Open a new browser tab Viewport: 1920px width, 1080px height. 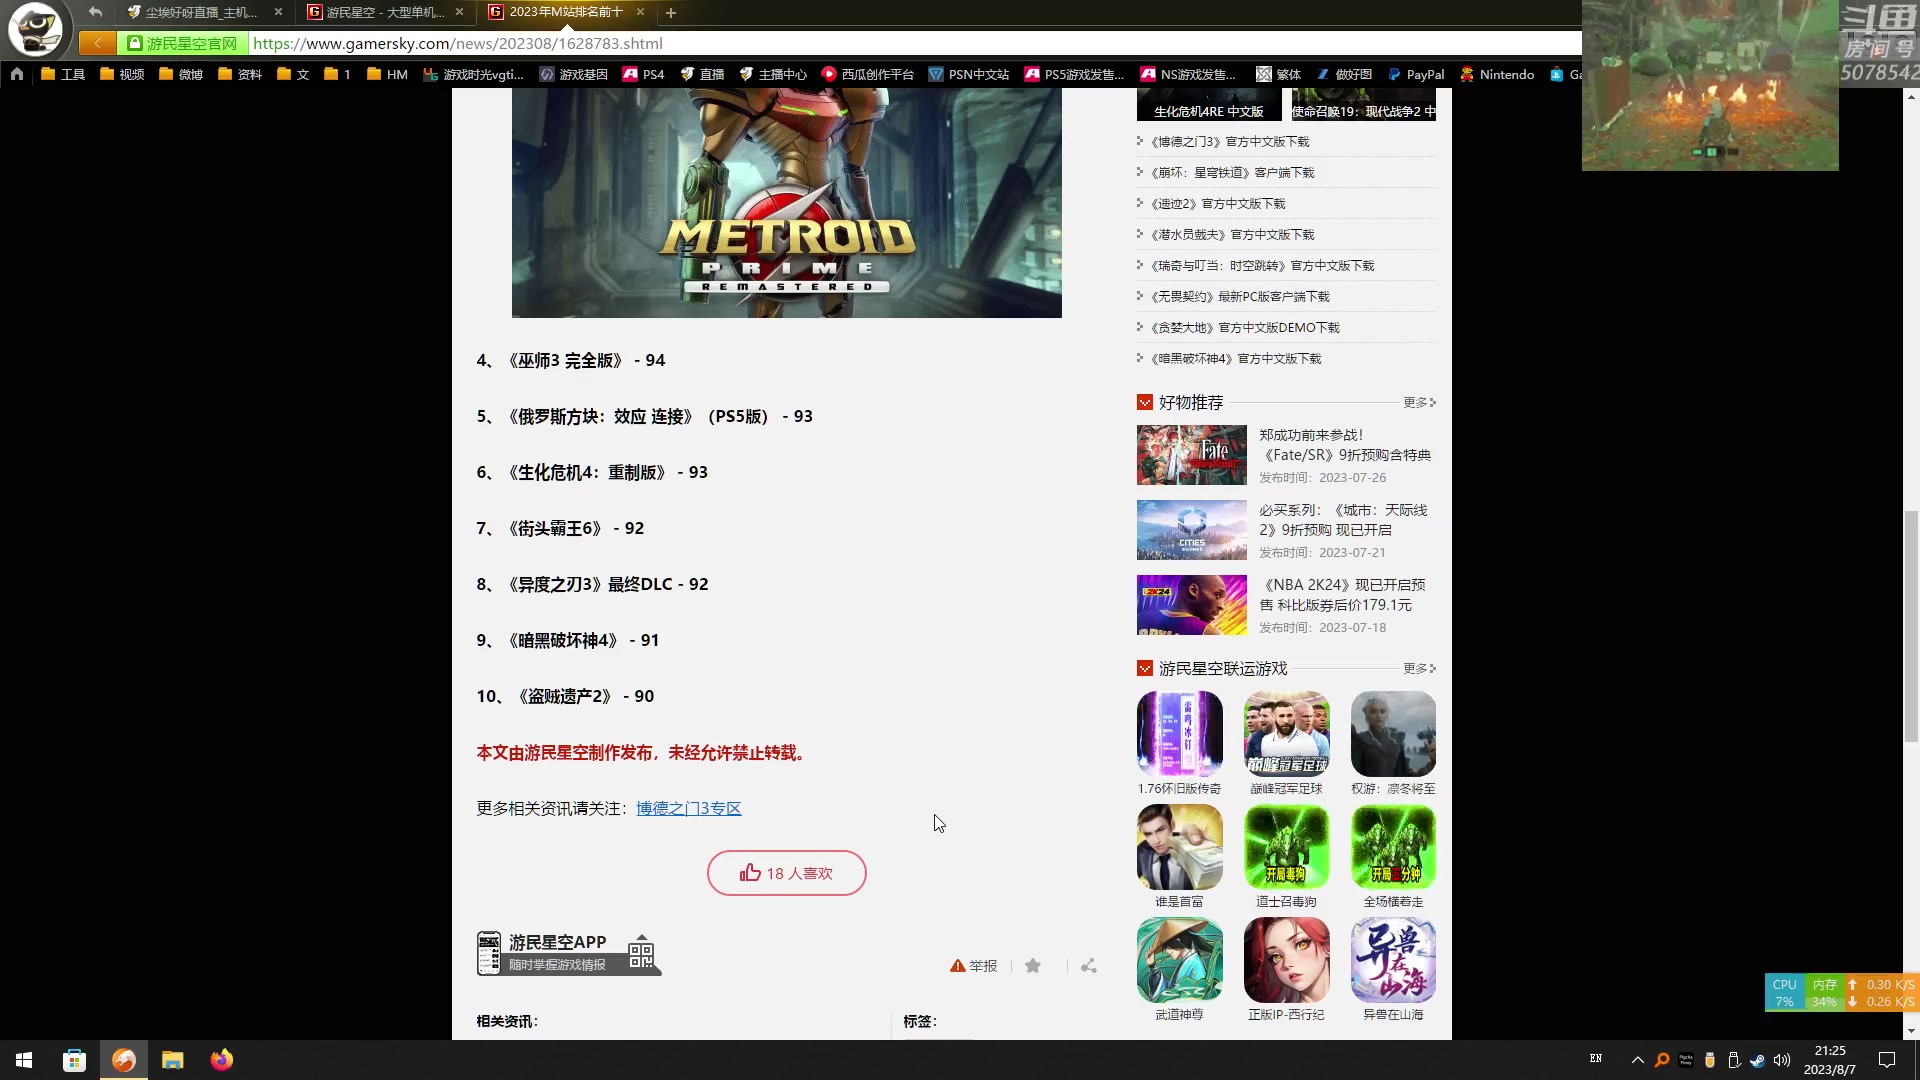[671, 13]
